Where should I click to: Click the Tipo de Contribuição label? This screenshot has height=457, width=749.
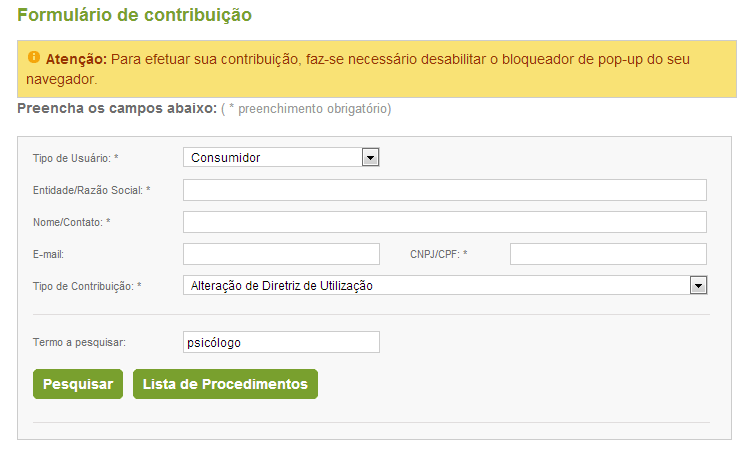click(x=87, y=286)
